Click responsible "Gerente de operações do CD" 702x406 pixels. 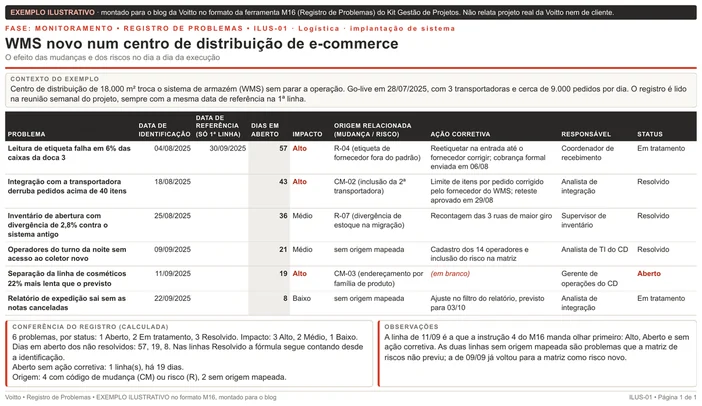(589, 278)
